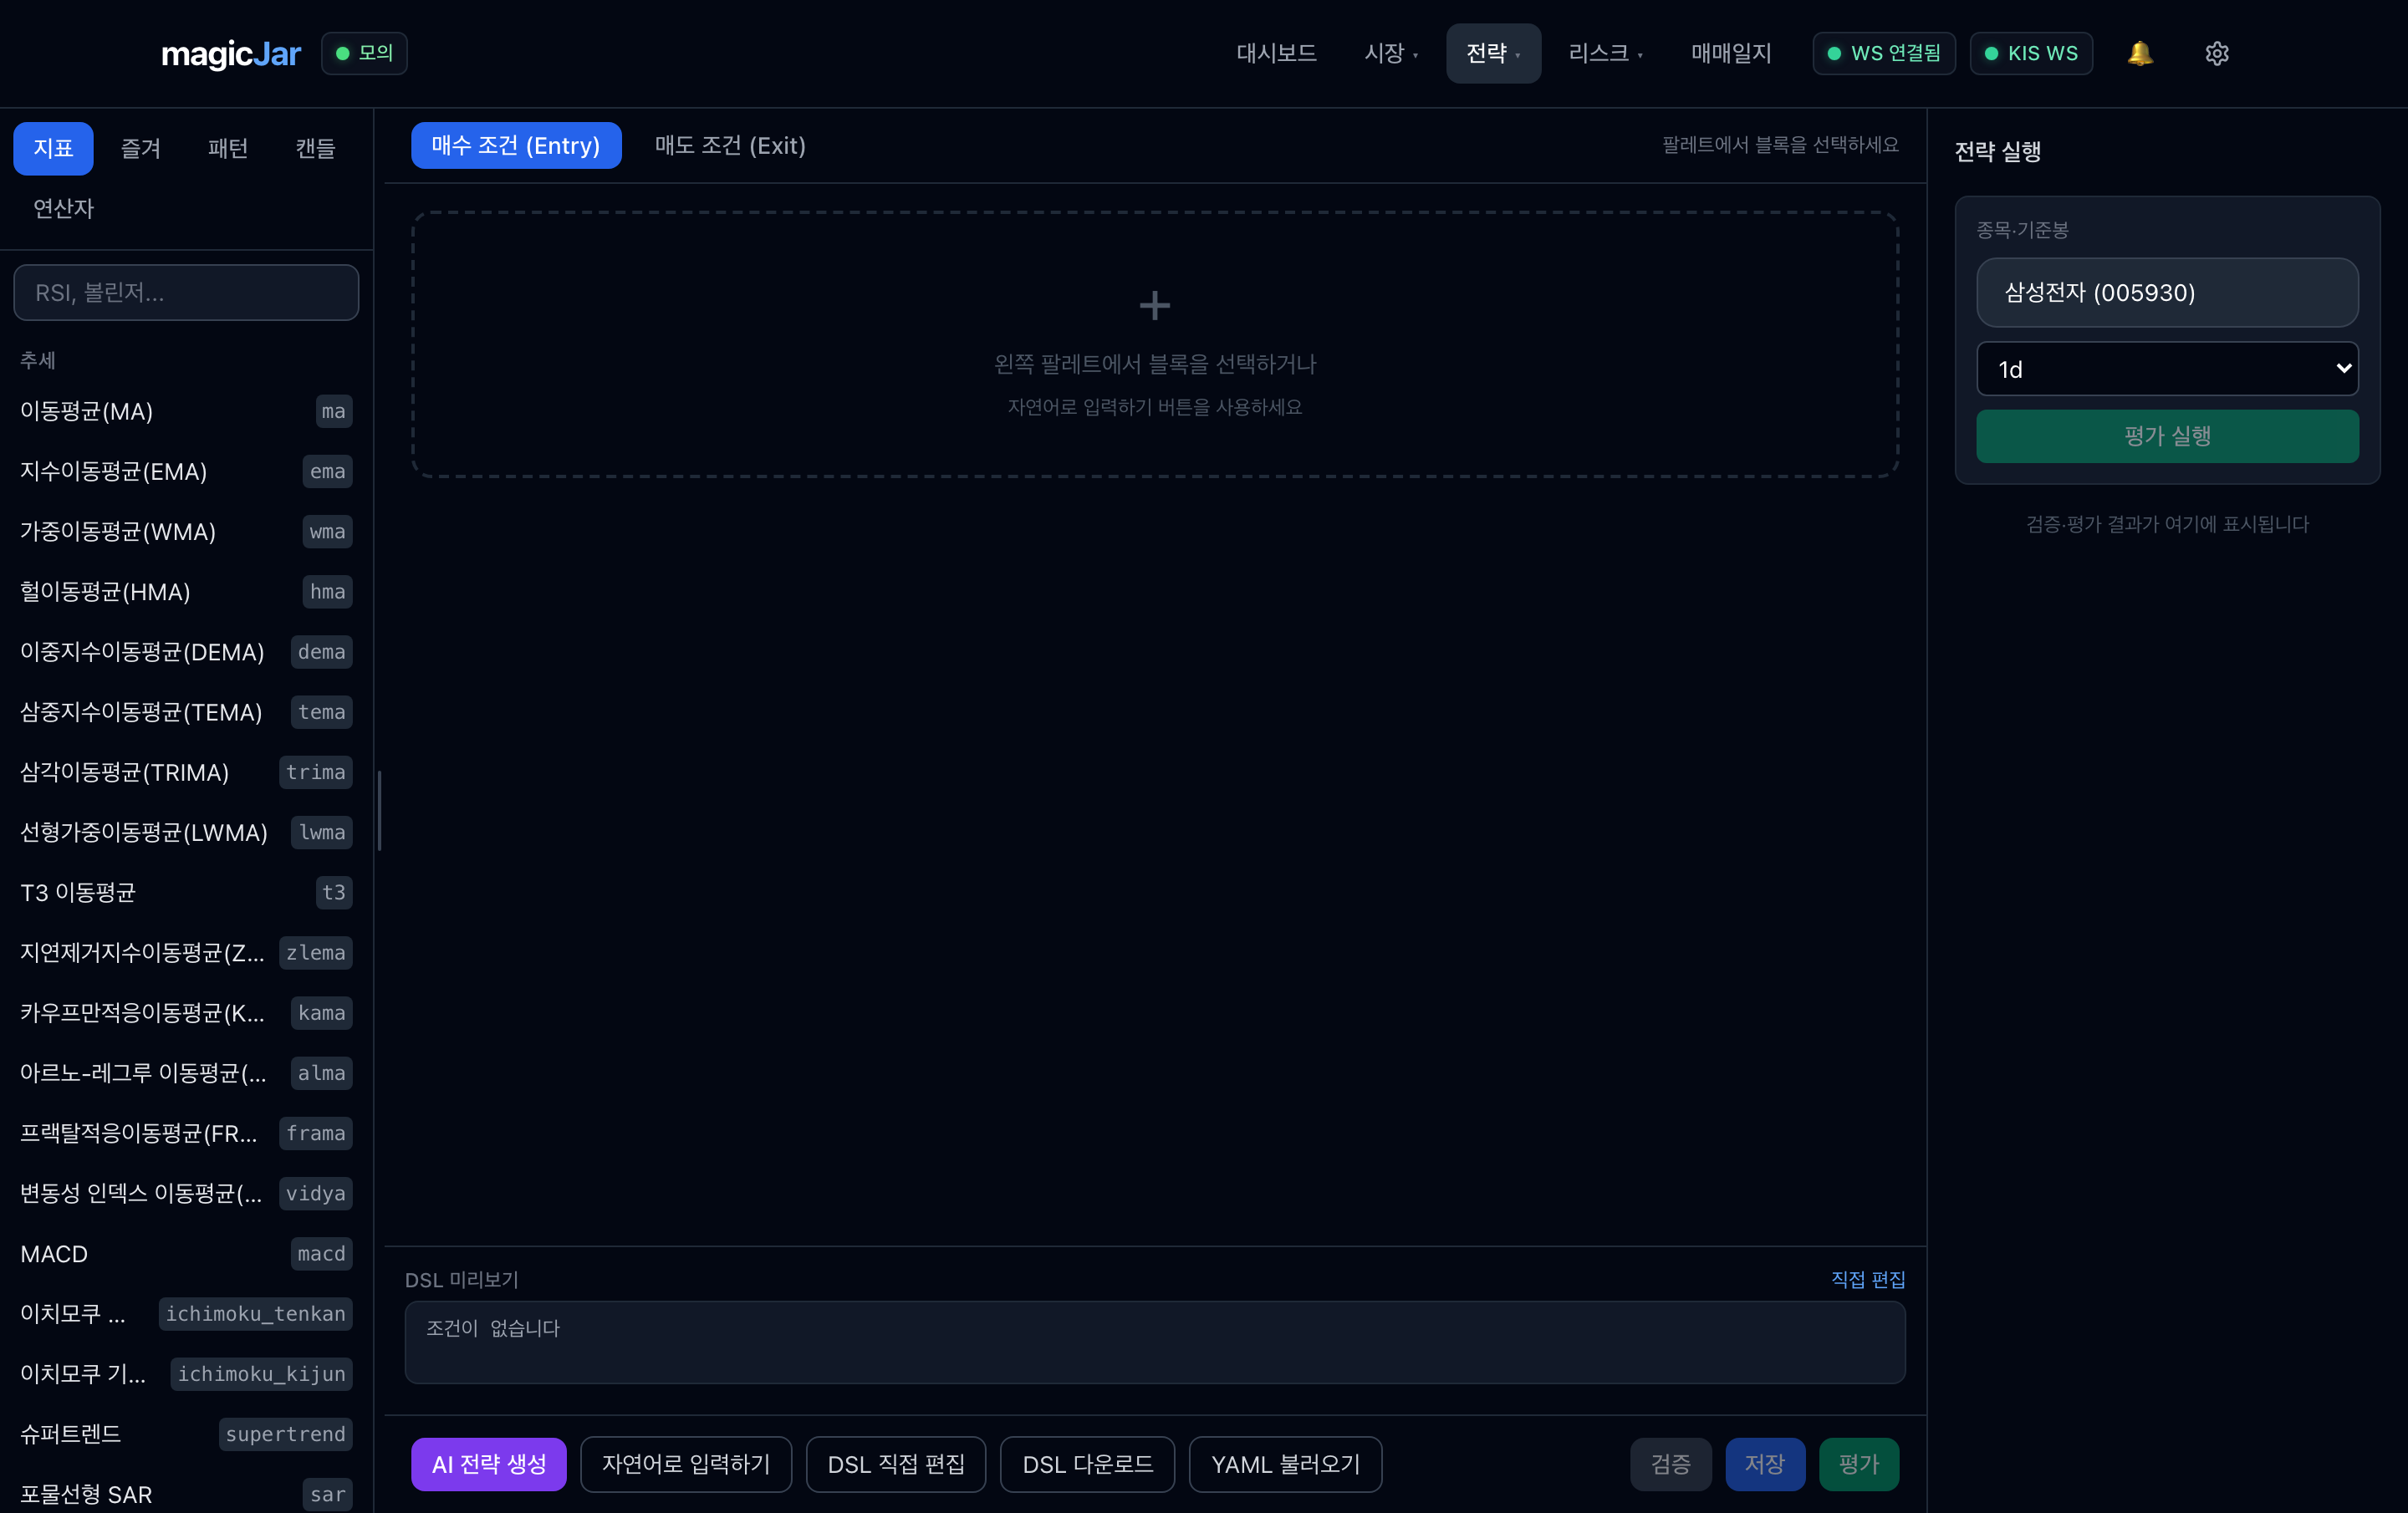Click the KIS WS status badge
This screenshot has width=2408, height=1513.
(2030, 53)
